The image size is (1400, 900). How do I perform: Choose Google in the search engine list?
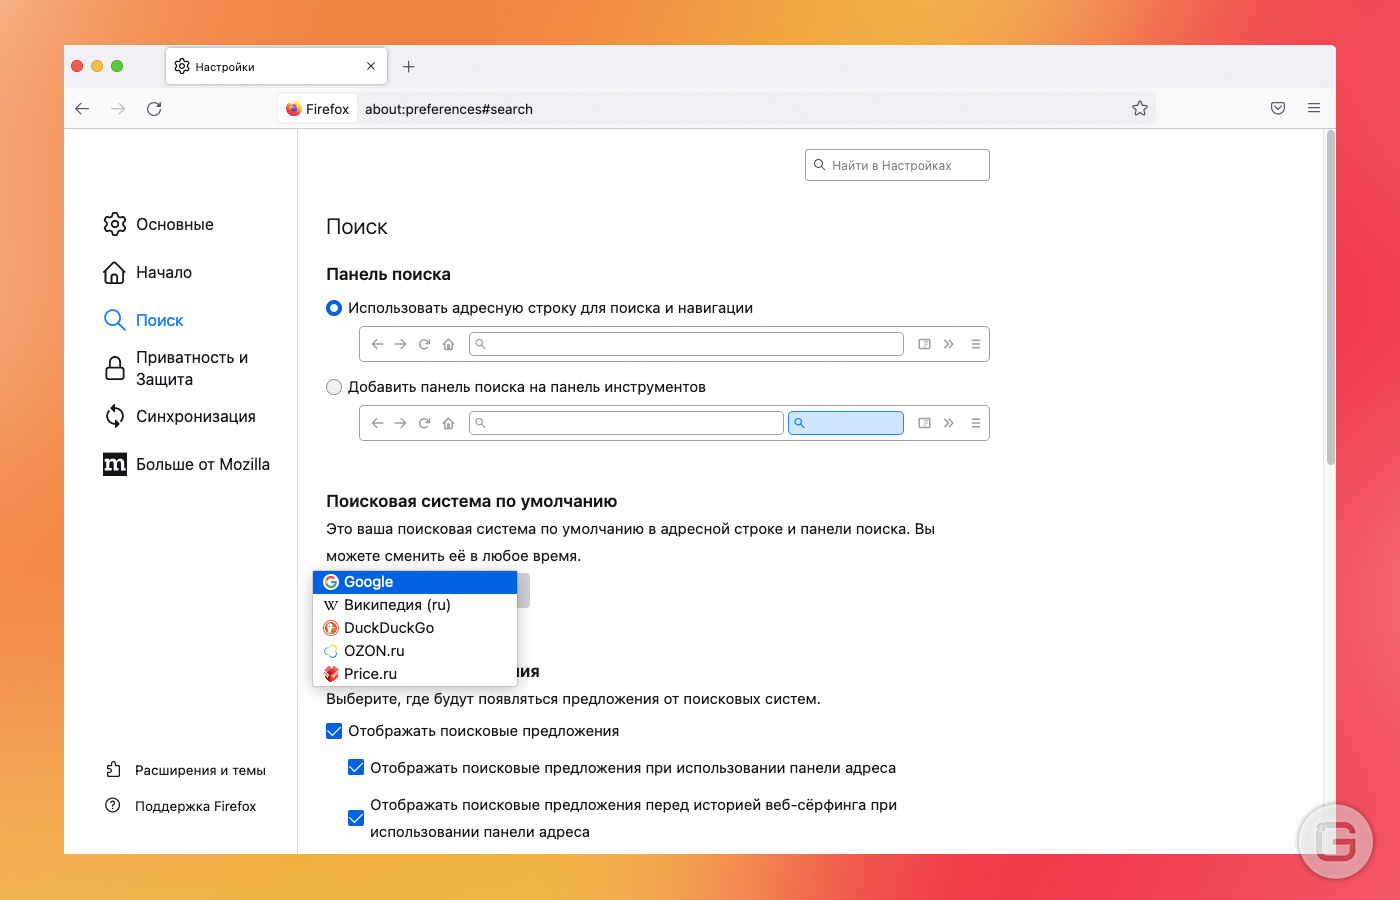click(415, 582)
